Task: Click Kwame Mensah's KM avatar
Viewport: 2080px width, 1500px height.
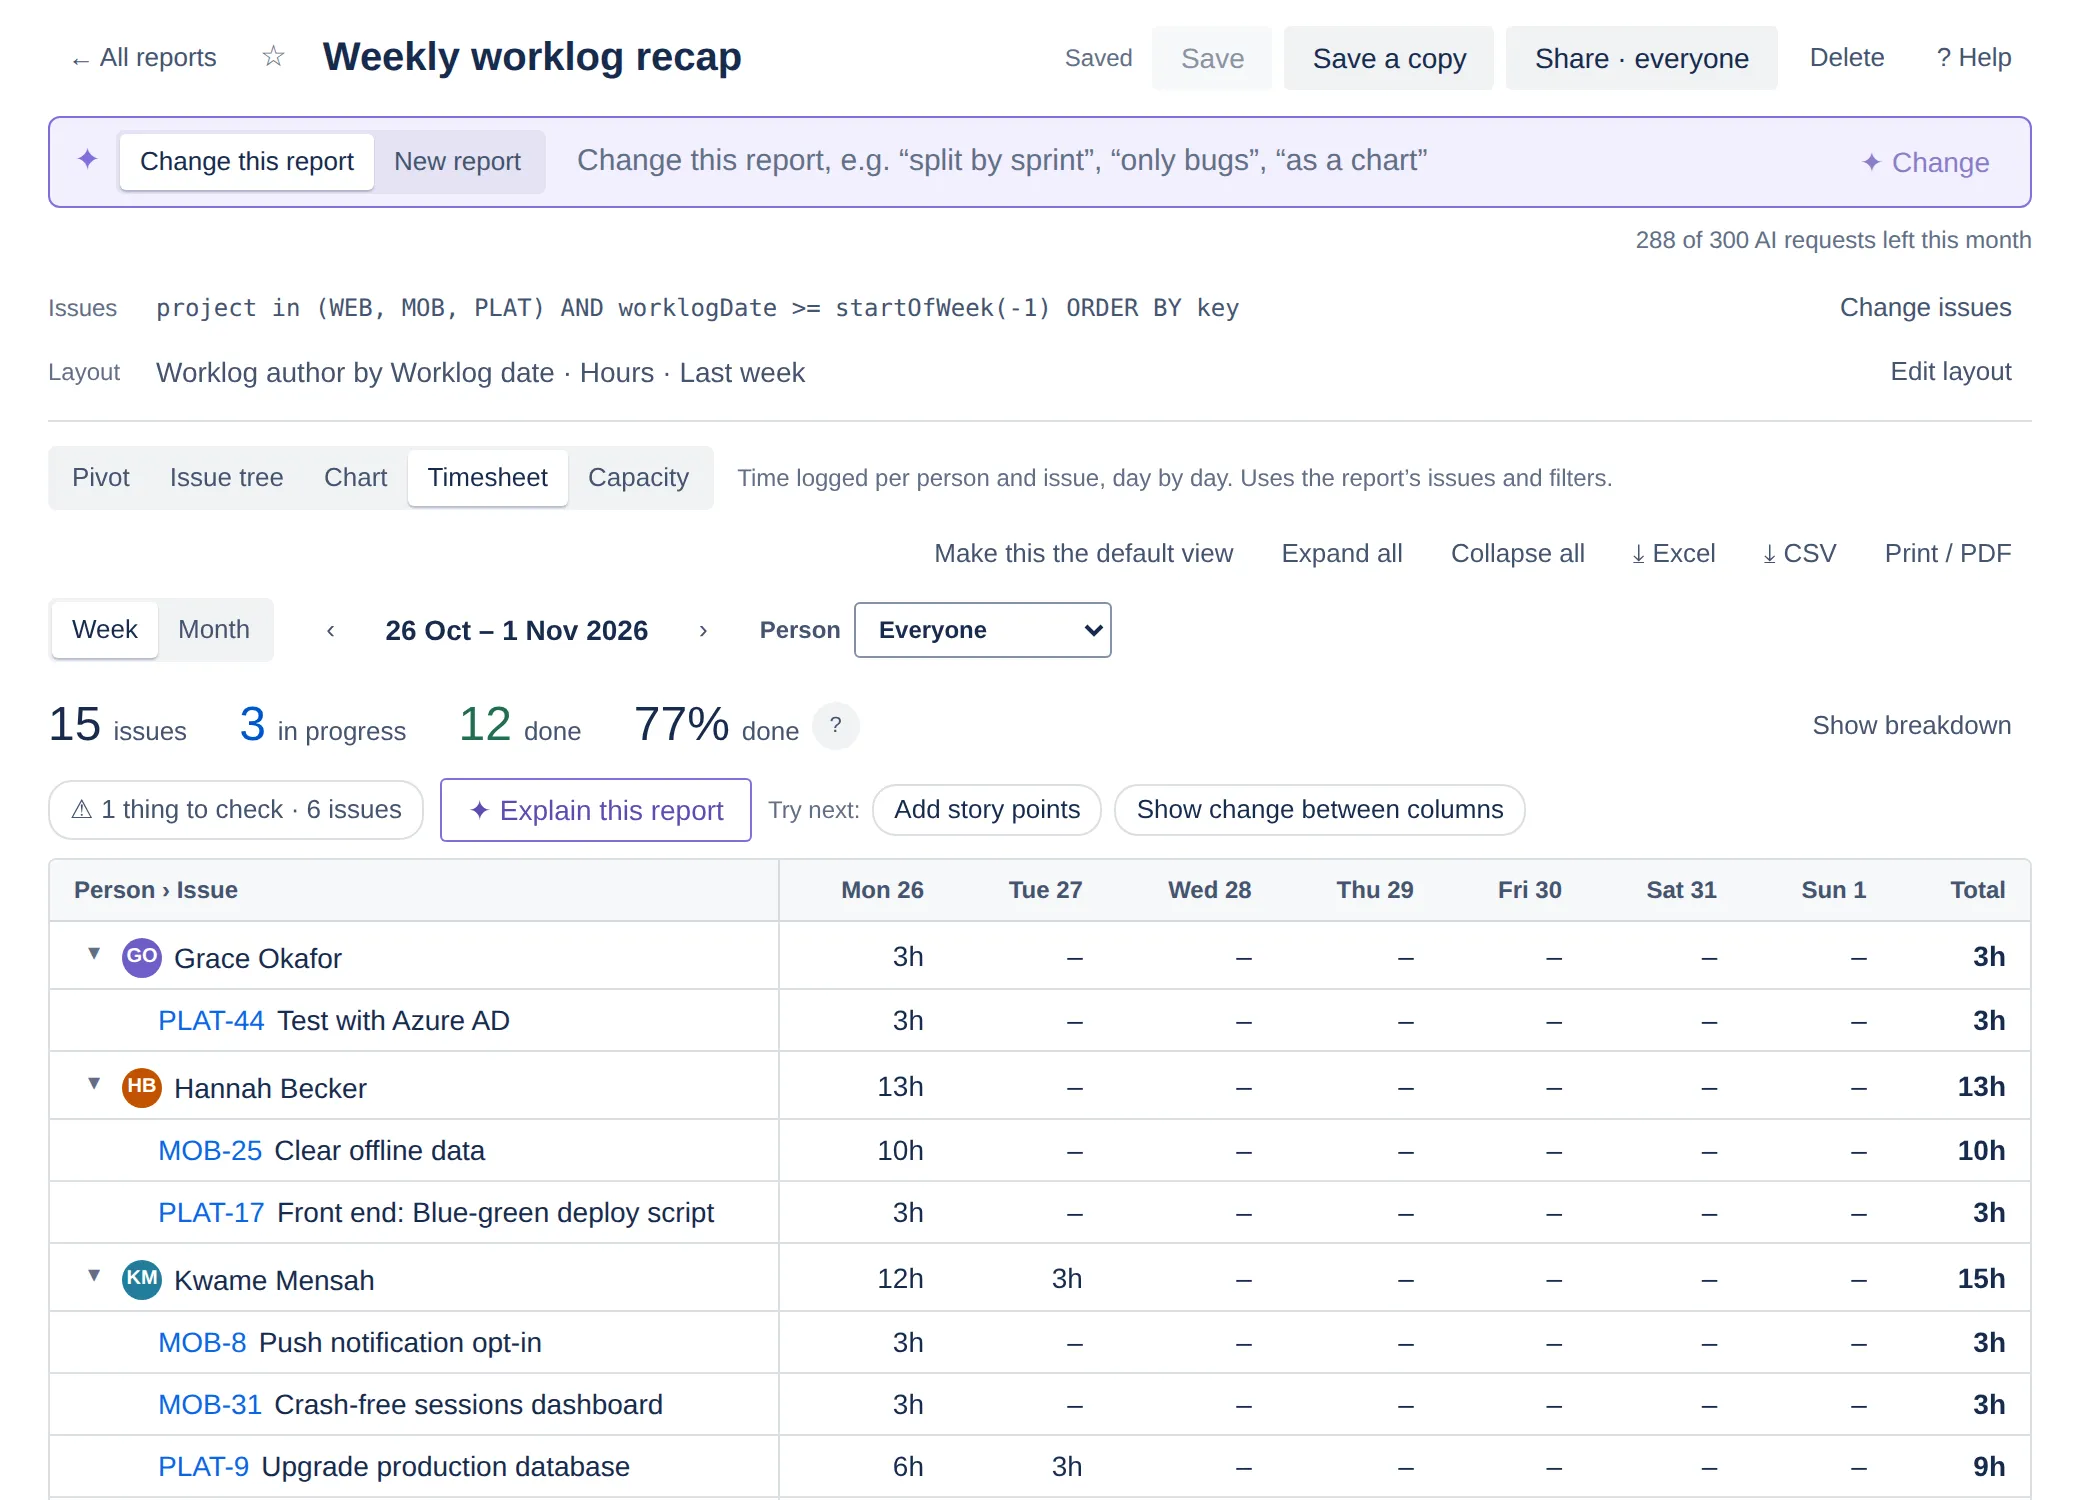Action: (141, 1279)
